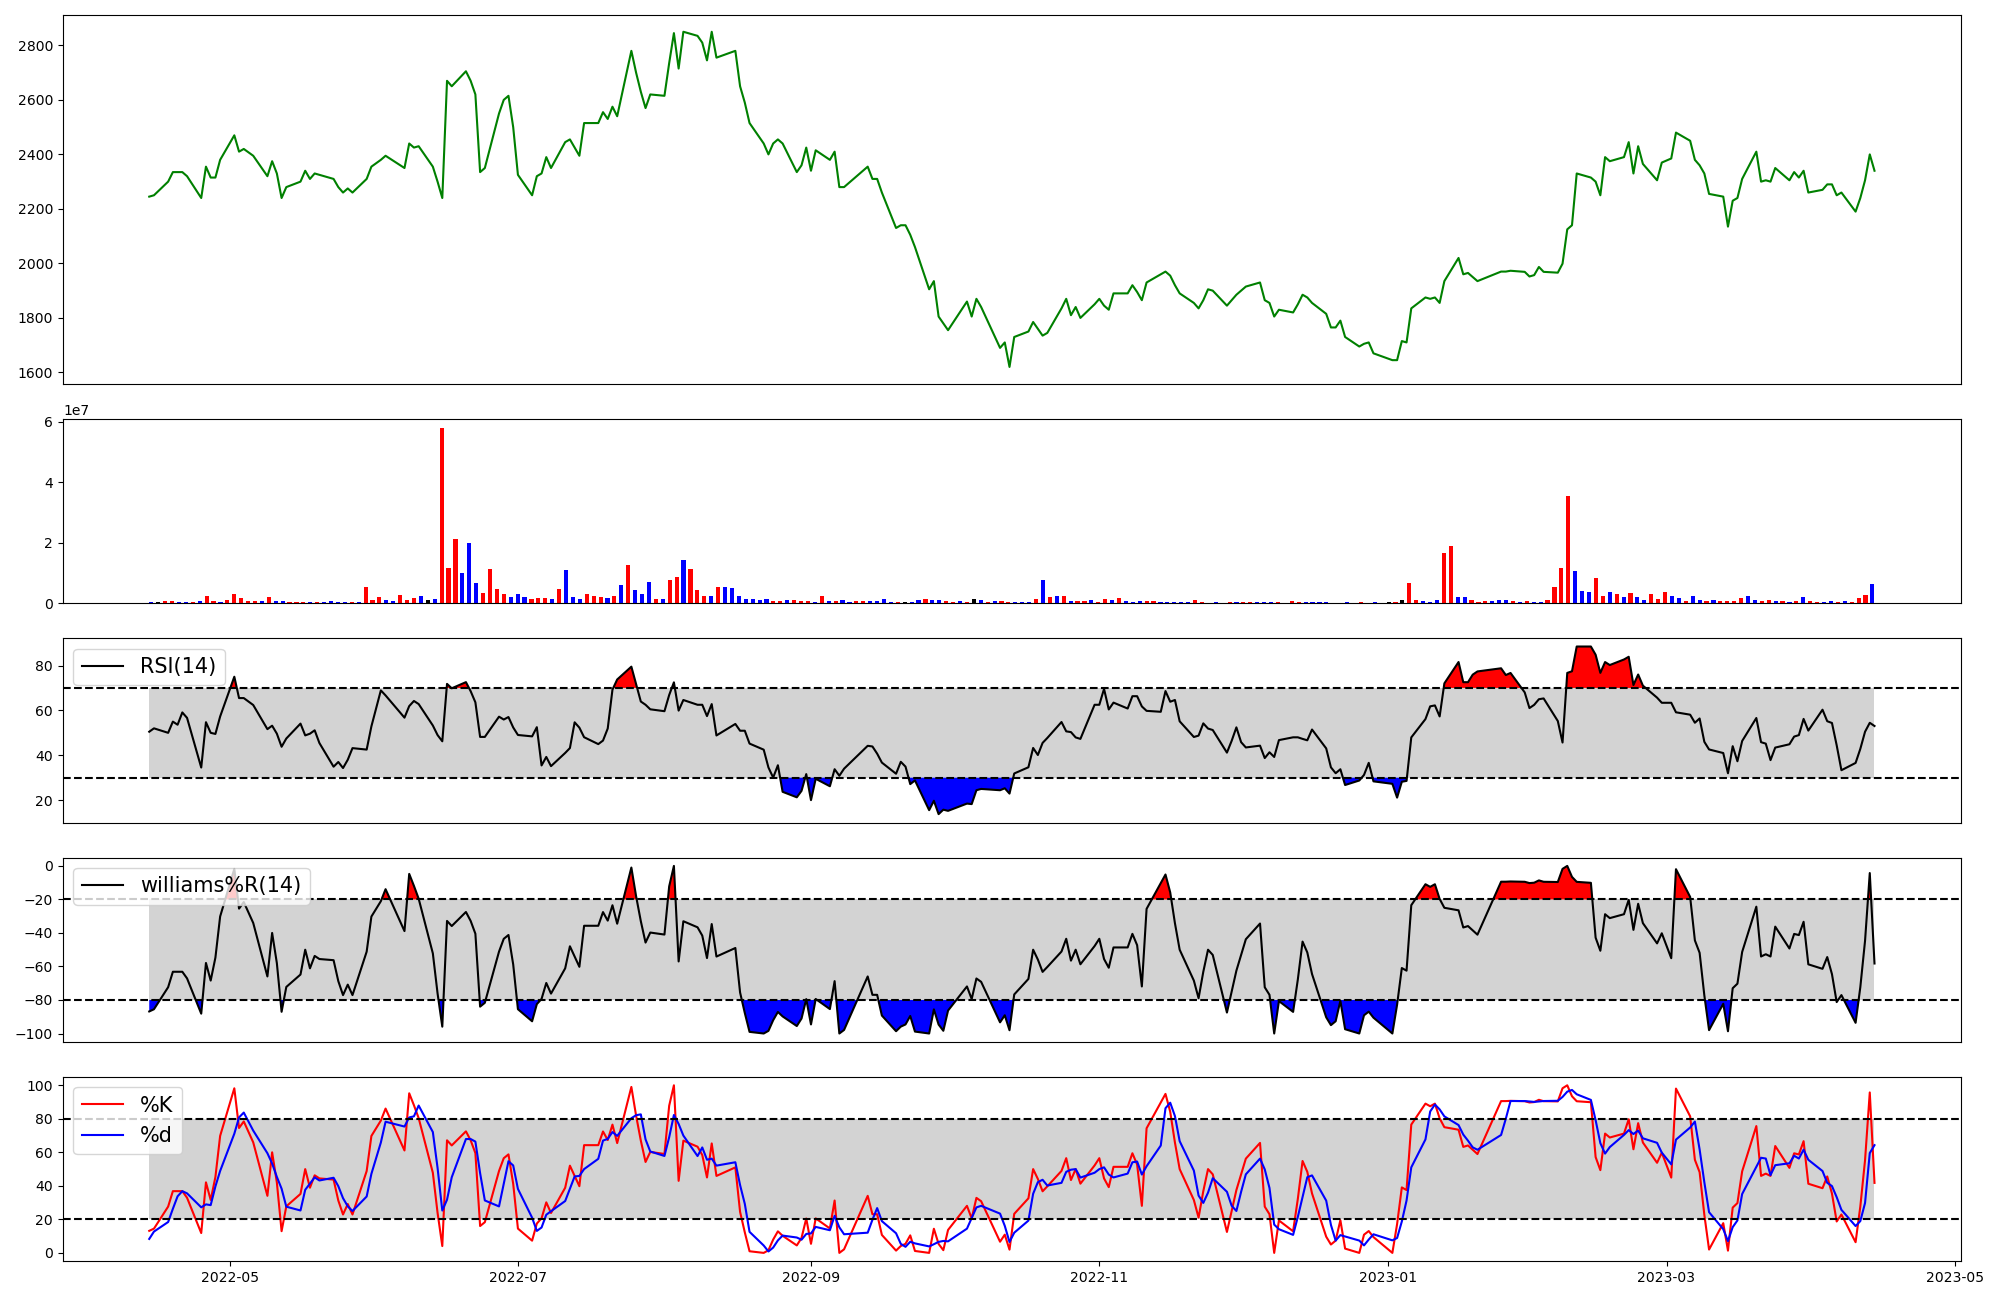Click the %K legend label
This screenshot has width=2000, height=1300.
click(x=156, y=1105)
